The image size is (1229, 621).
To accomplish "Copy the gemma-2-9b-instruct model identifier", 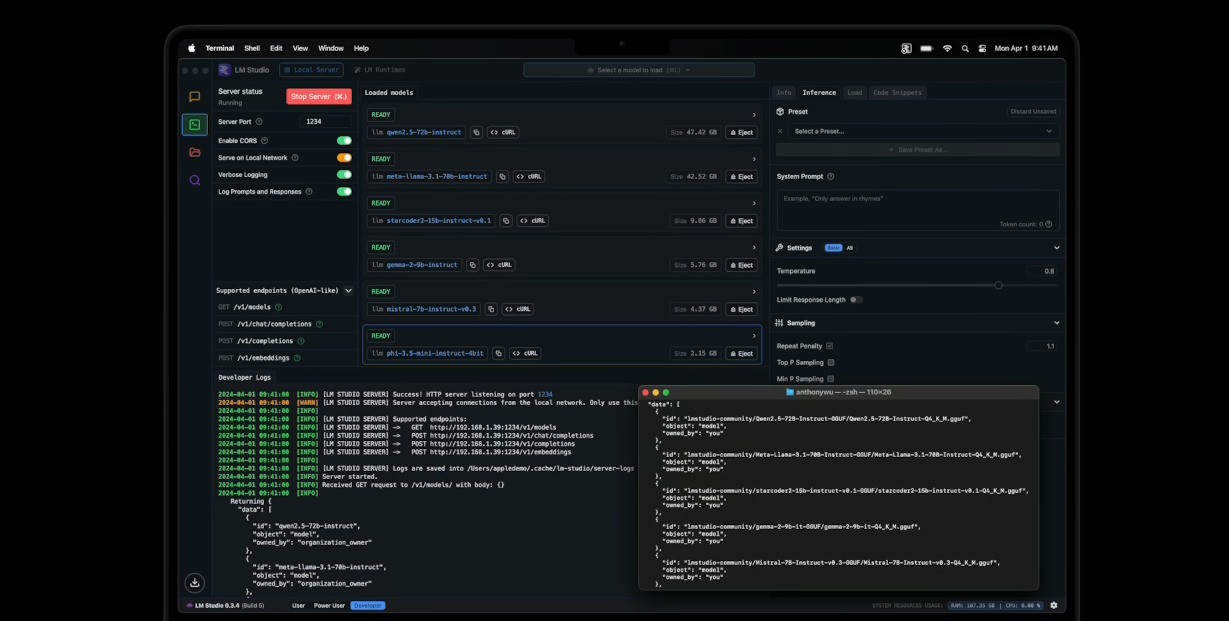I will pos(472,265).
